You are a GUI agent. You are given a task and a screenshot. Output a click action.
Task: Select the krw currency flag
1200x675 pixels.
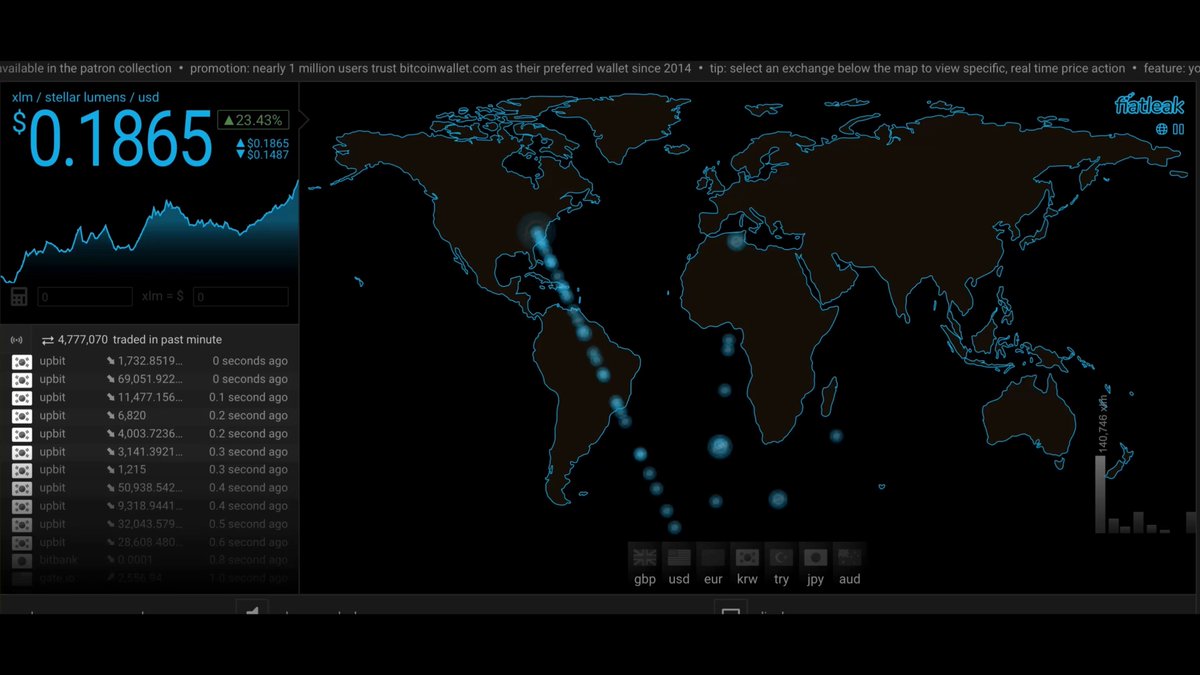pyautogui.click(x=747, y=557)
